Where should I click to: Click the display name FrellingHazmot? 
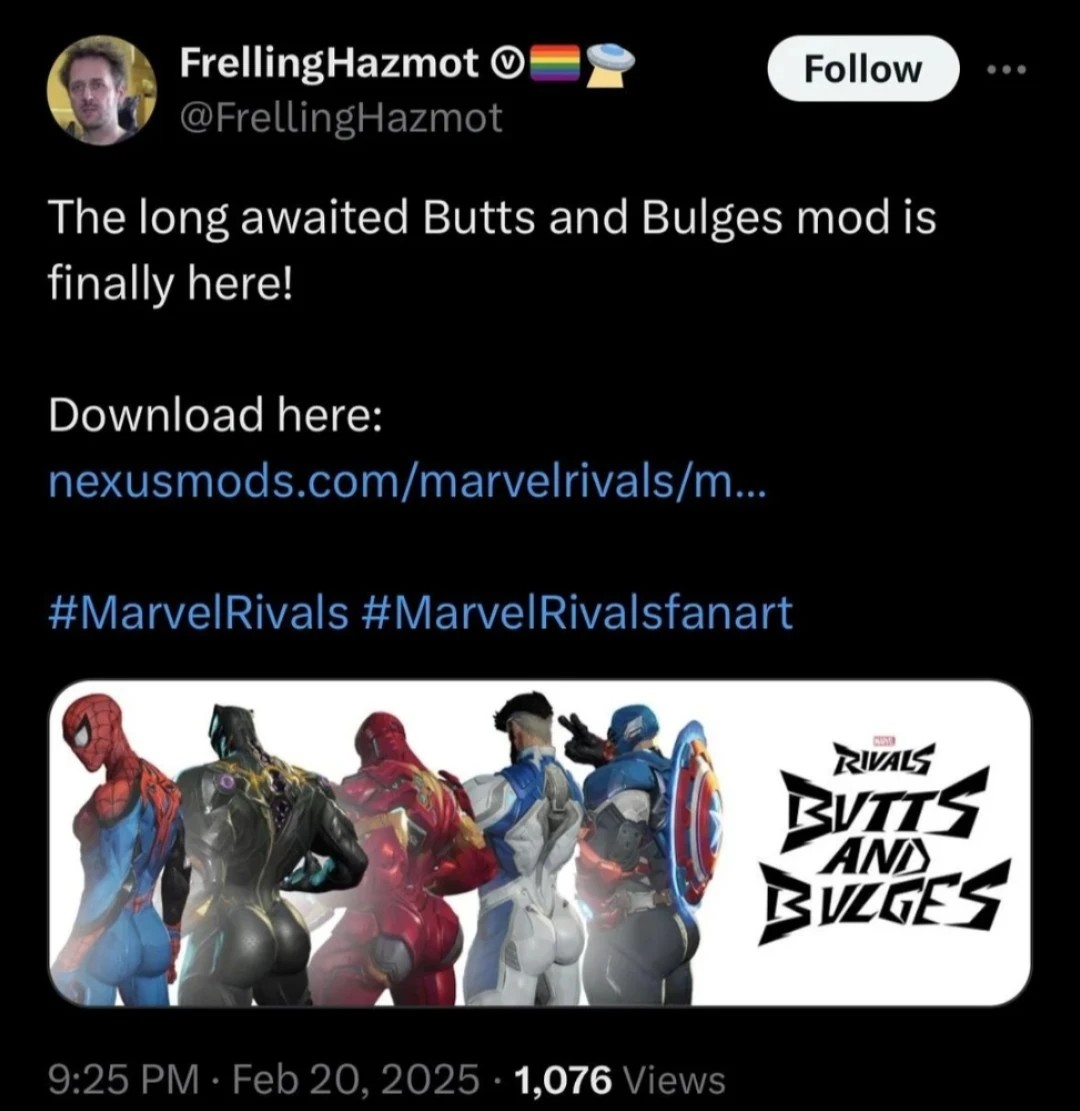328,62
